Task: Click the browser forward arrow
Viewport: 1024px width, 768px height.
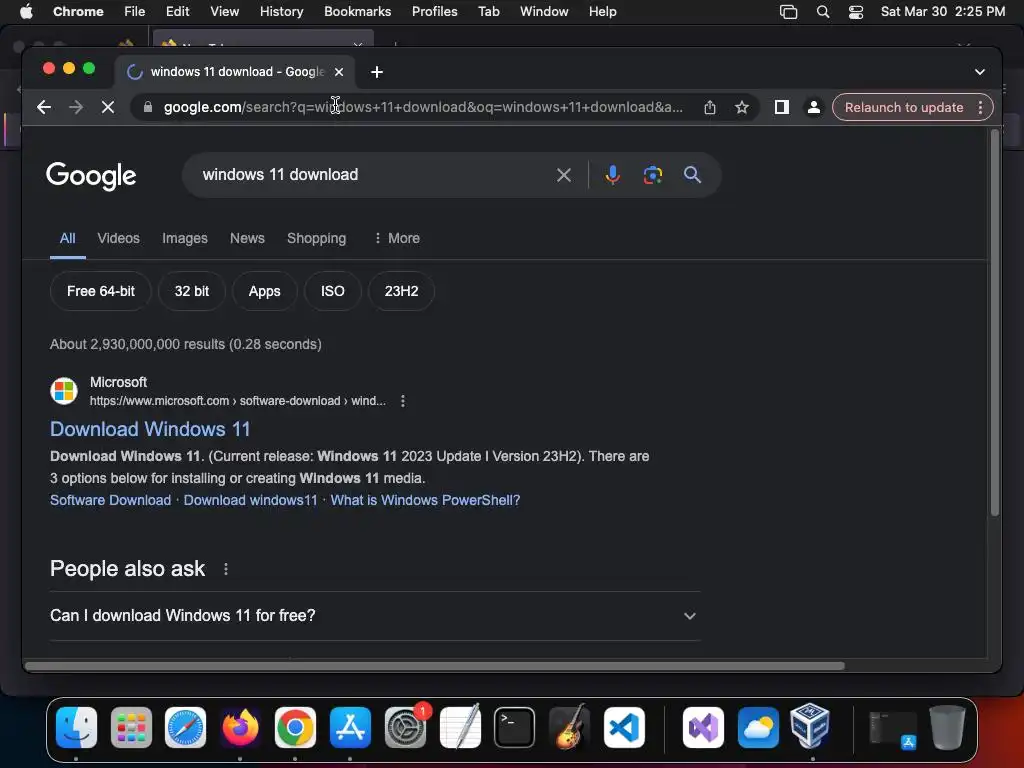Action: click(76, 107)
